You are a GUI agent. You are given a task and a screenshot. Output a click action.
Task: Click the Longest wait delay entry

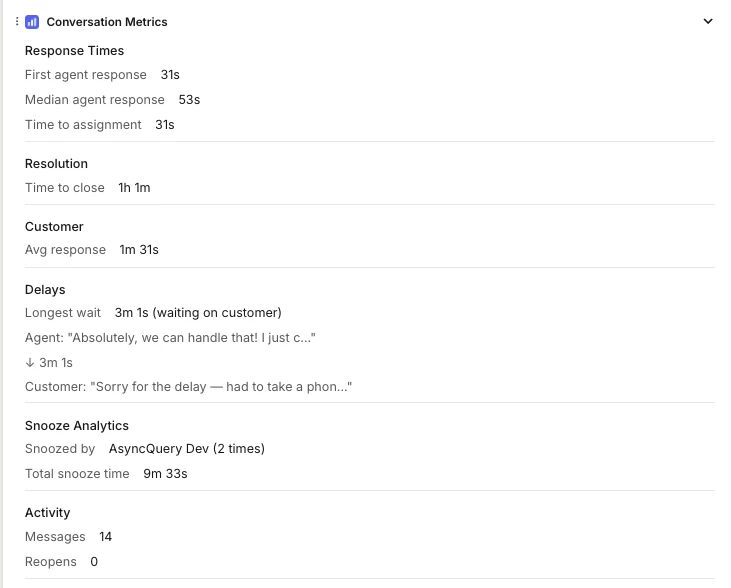coord(153,313)
